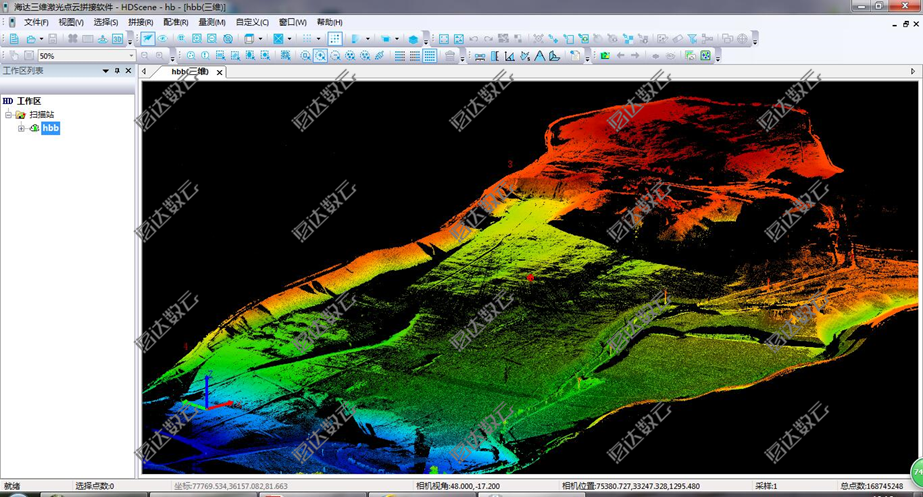Expand the hbb tree node
This screenshot has width=923, height=497.
point(21,128)
